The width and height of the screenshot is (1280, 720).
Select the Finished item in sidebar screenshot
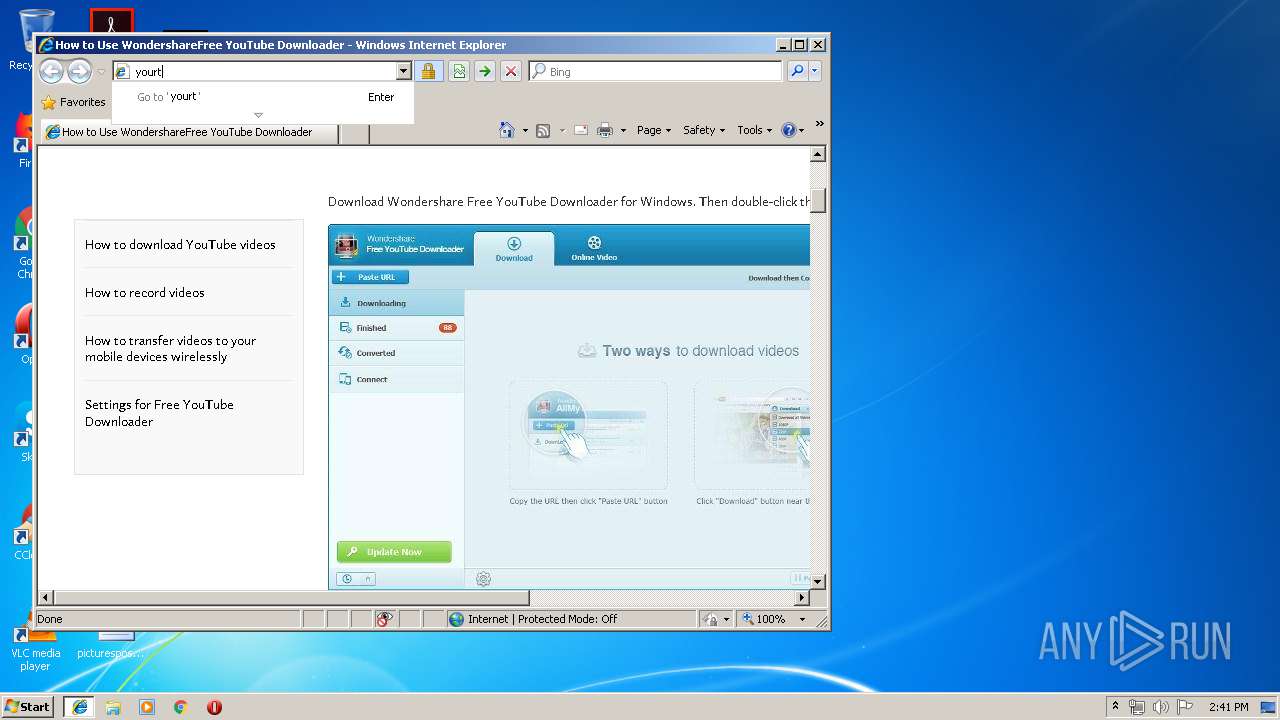tap(396, 328)
